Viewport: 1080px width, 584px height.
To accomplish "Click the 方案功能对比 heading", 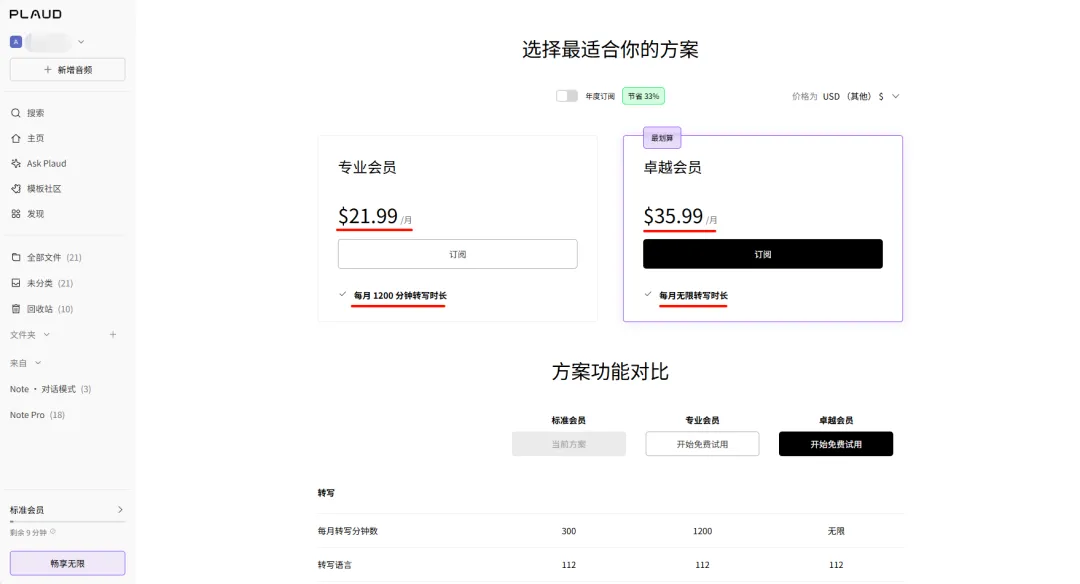I will 610,372.
